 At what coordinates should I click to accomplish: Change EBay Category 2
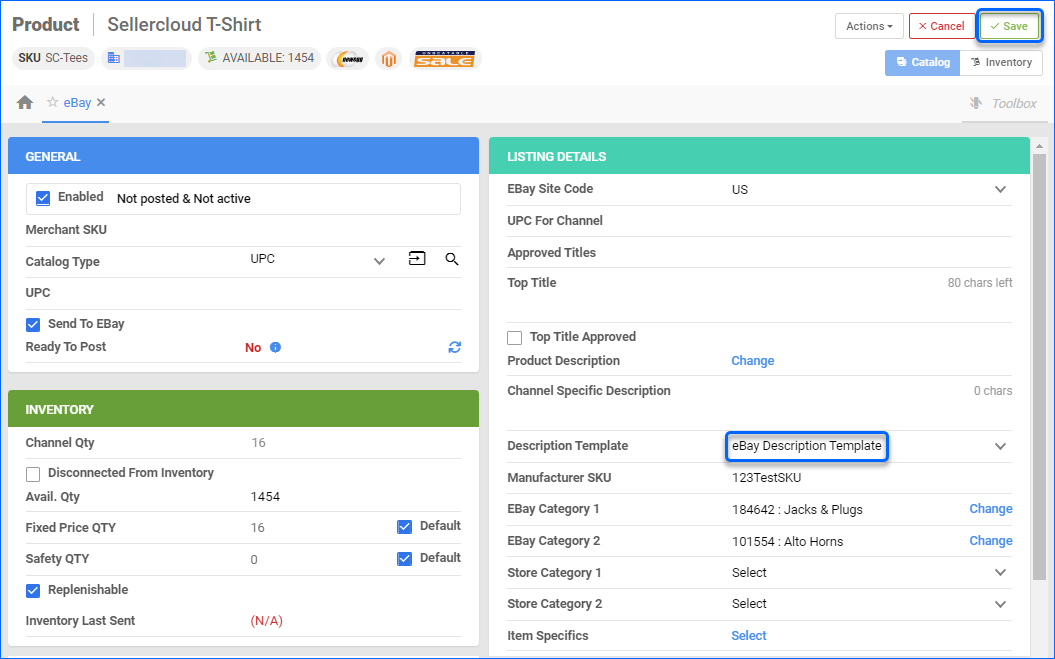(x=991, y=541)
